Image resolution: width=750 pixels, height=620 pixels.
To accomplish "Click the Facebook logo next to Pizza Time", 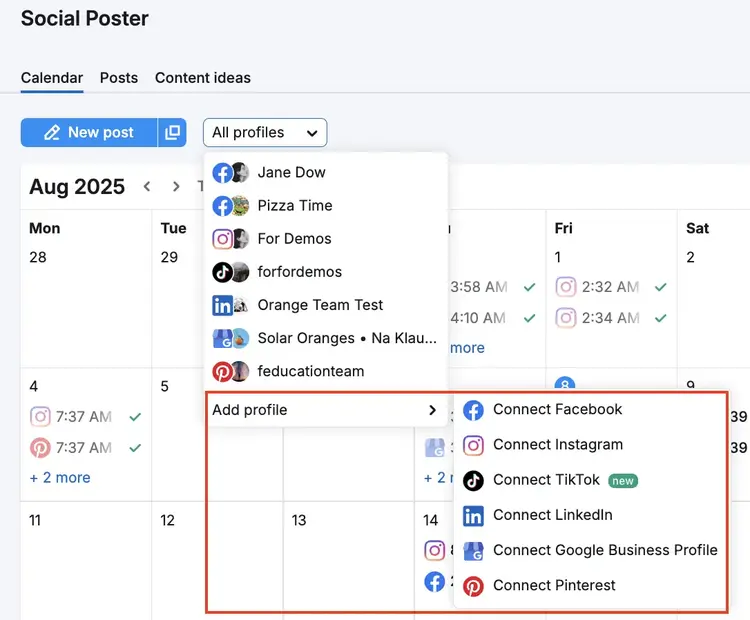I will 222,206.
